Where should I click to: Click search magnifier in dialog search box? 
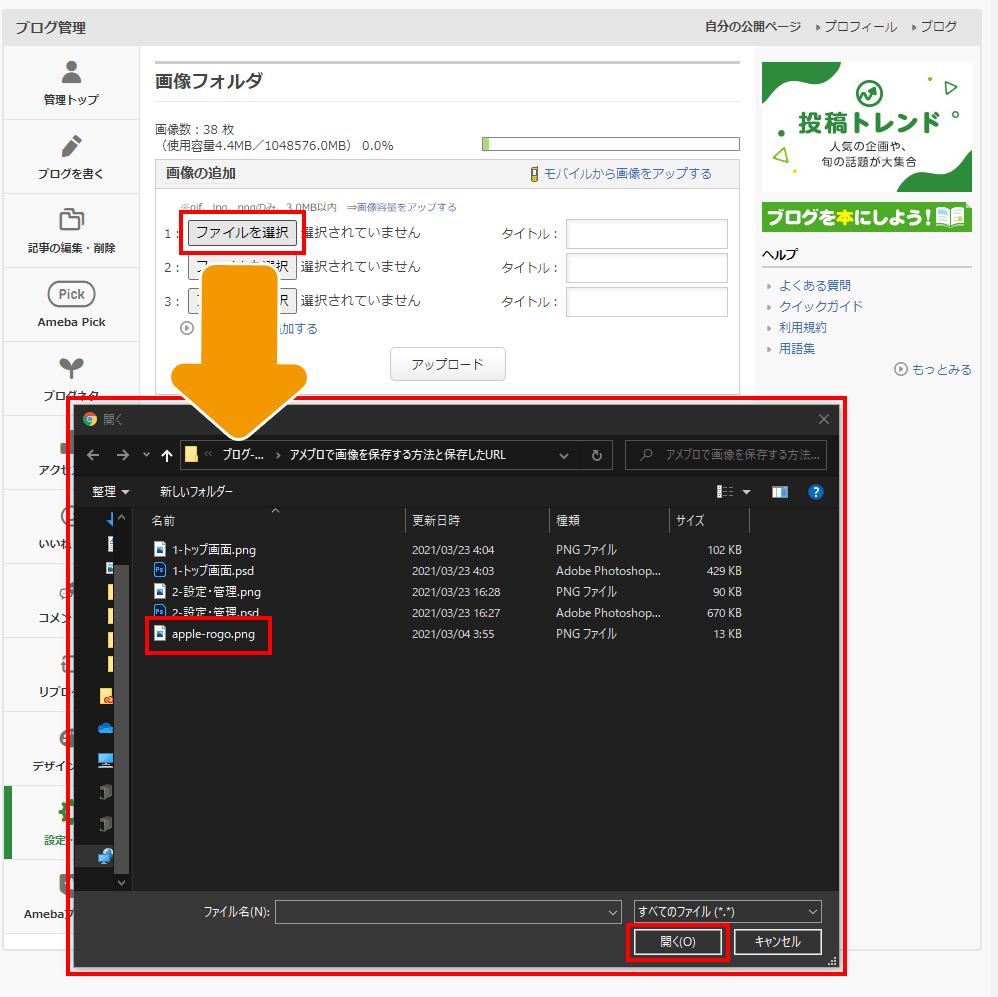point(646,455)
